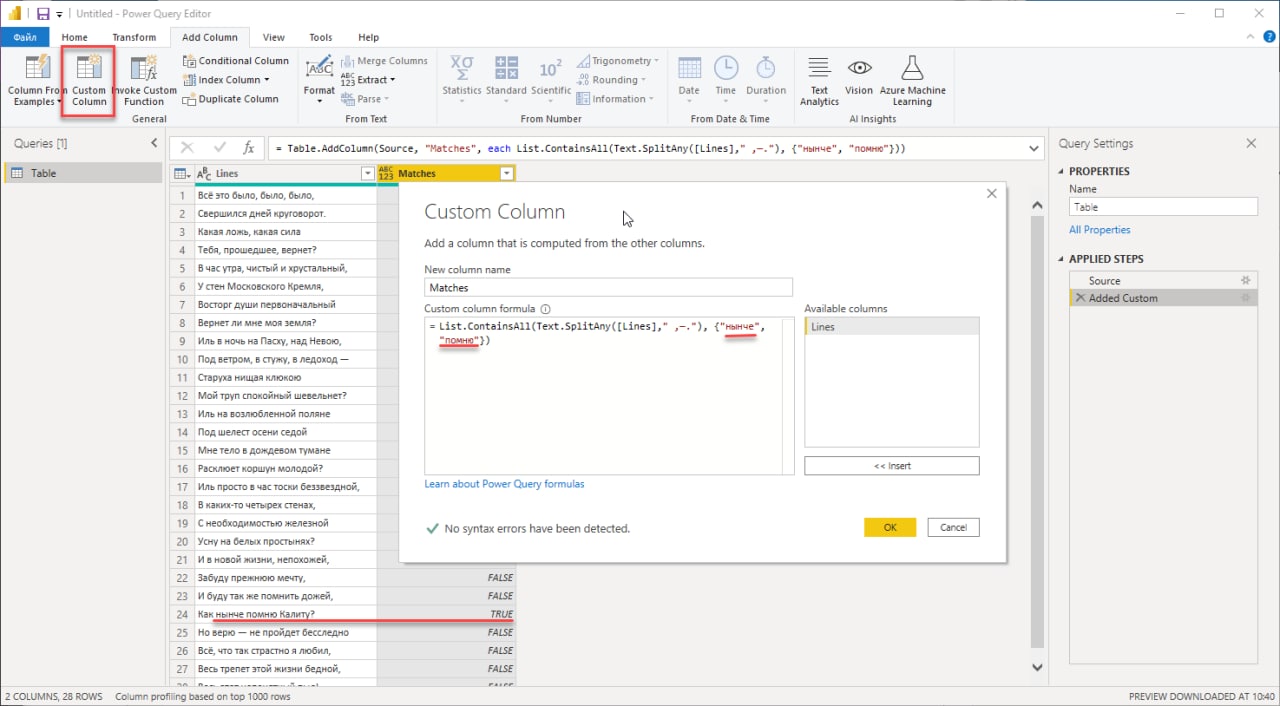Click Cancel in Custom Column dialog

pos(953,527)
